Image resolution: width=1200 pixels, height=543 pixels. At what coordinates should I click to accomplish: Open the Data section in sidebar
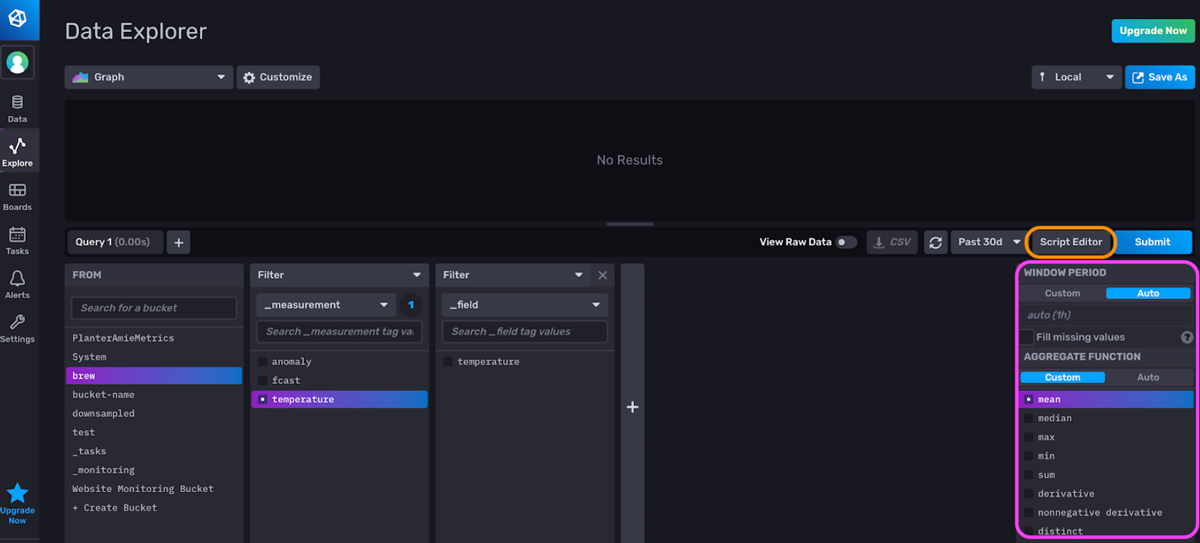coord(17,108)
